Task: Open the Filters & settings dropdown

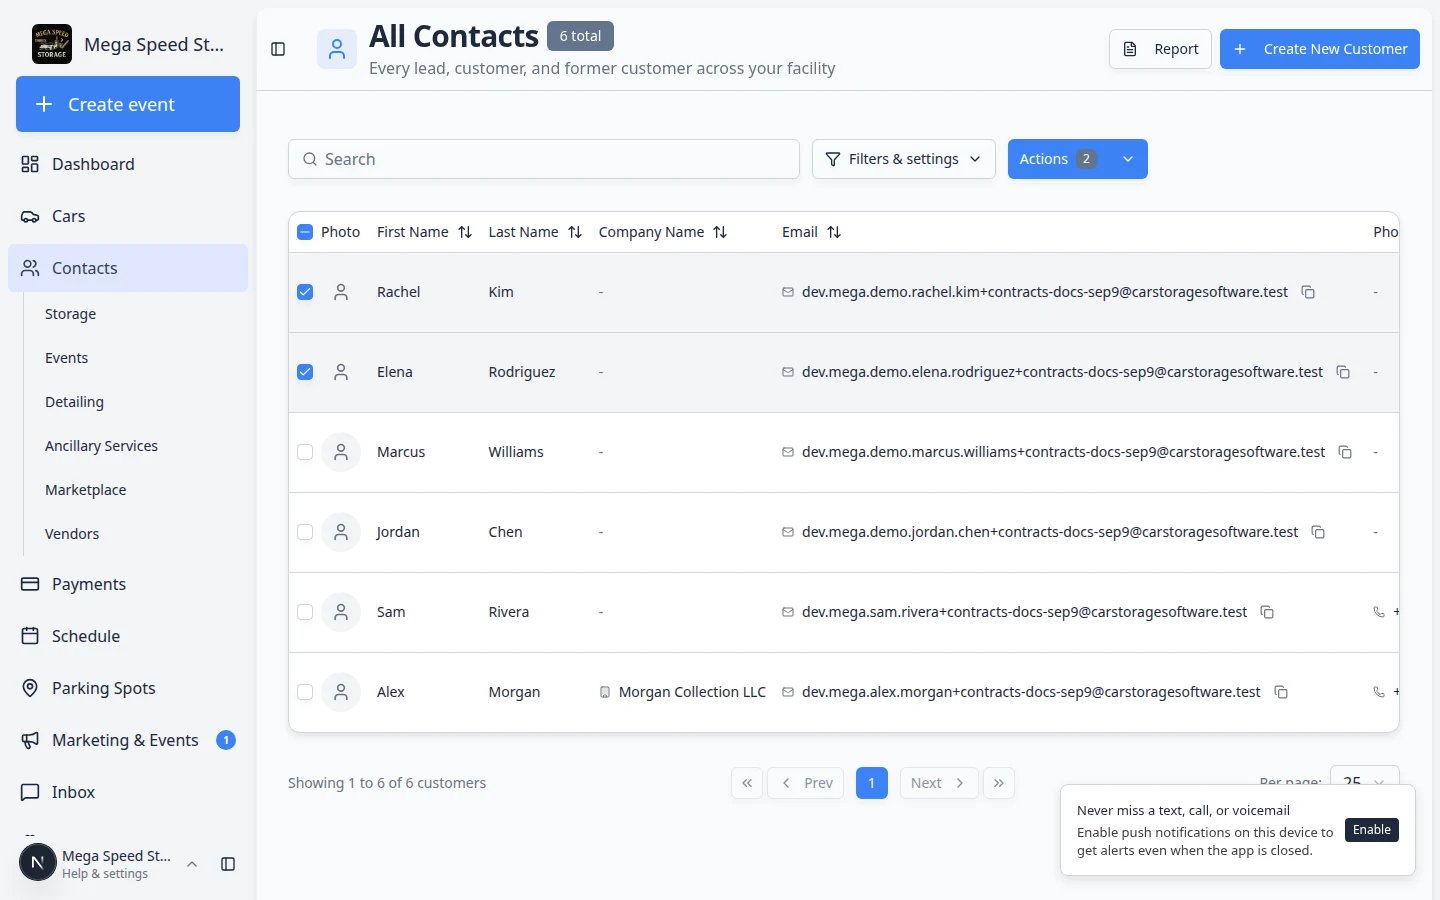Action: (x=903, y=159)
